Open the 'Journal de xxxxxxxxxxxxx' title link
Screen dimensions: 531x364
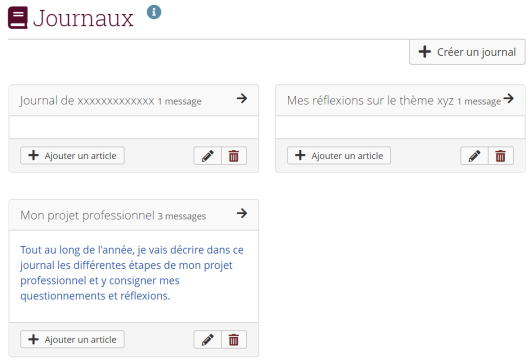(87, 101)
